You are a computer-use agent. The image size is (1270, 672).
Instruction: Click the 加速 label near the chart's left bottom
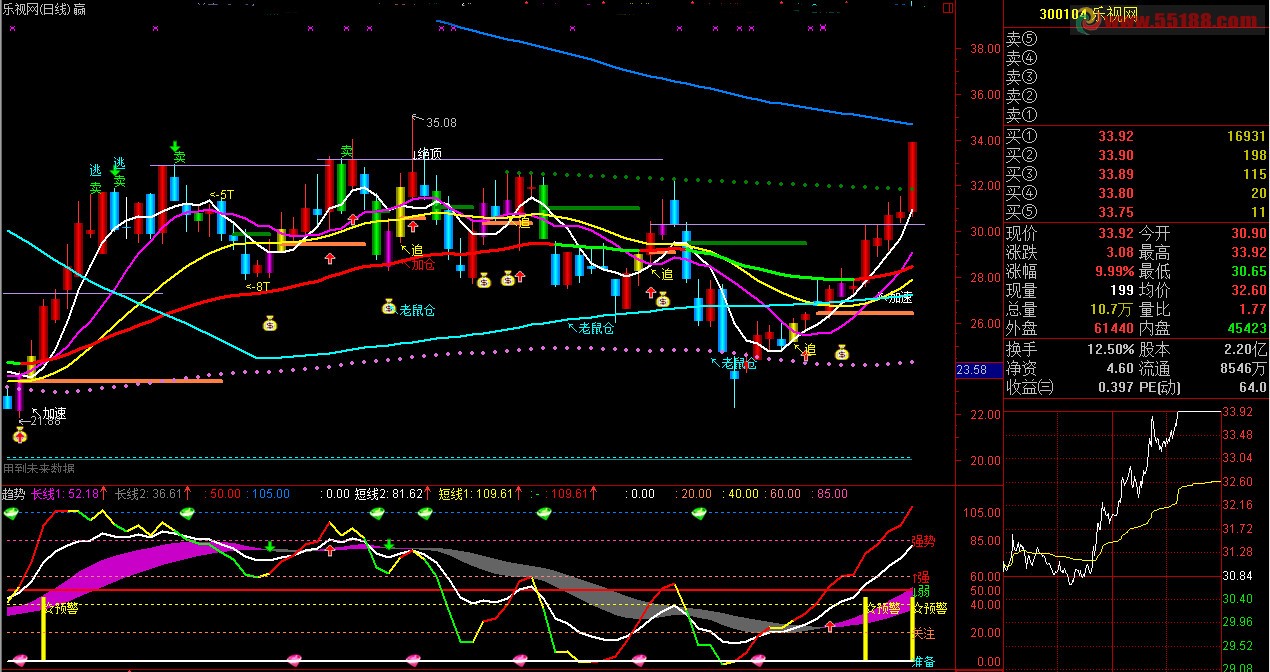pyautogui.click(x=52, y=412)
